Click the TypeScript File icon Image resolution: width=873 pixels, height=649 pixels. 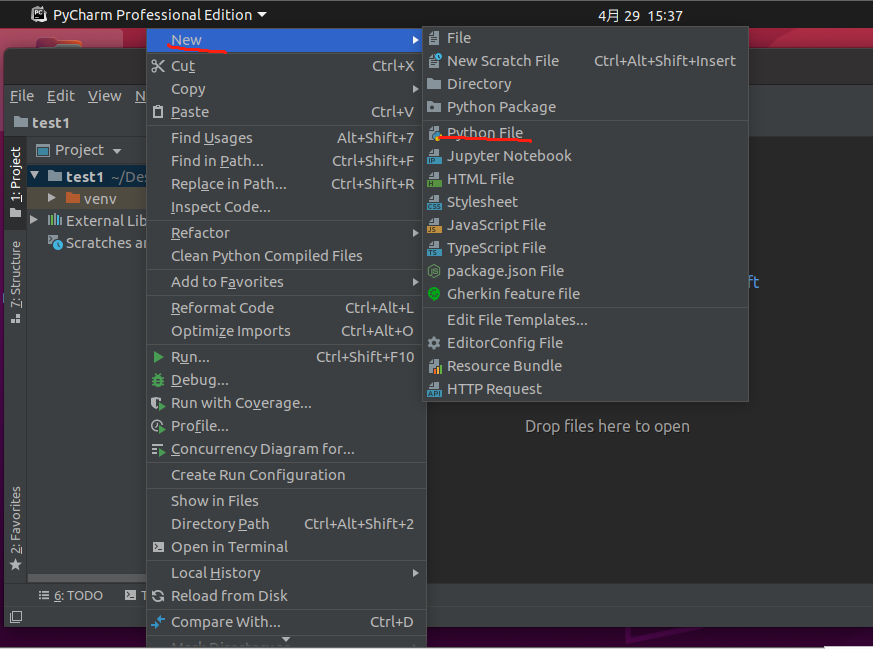click(x=434, y=248)
